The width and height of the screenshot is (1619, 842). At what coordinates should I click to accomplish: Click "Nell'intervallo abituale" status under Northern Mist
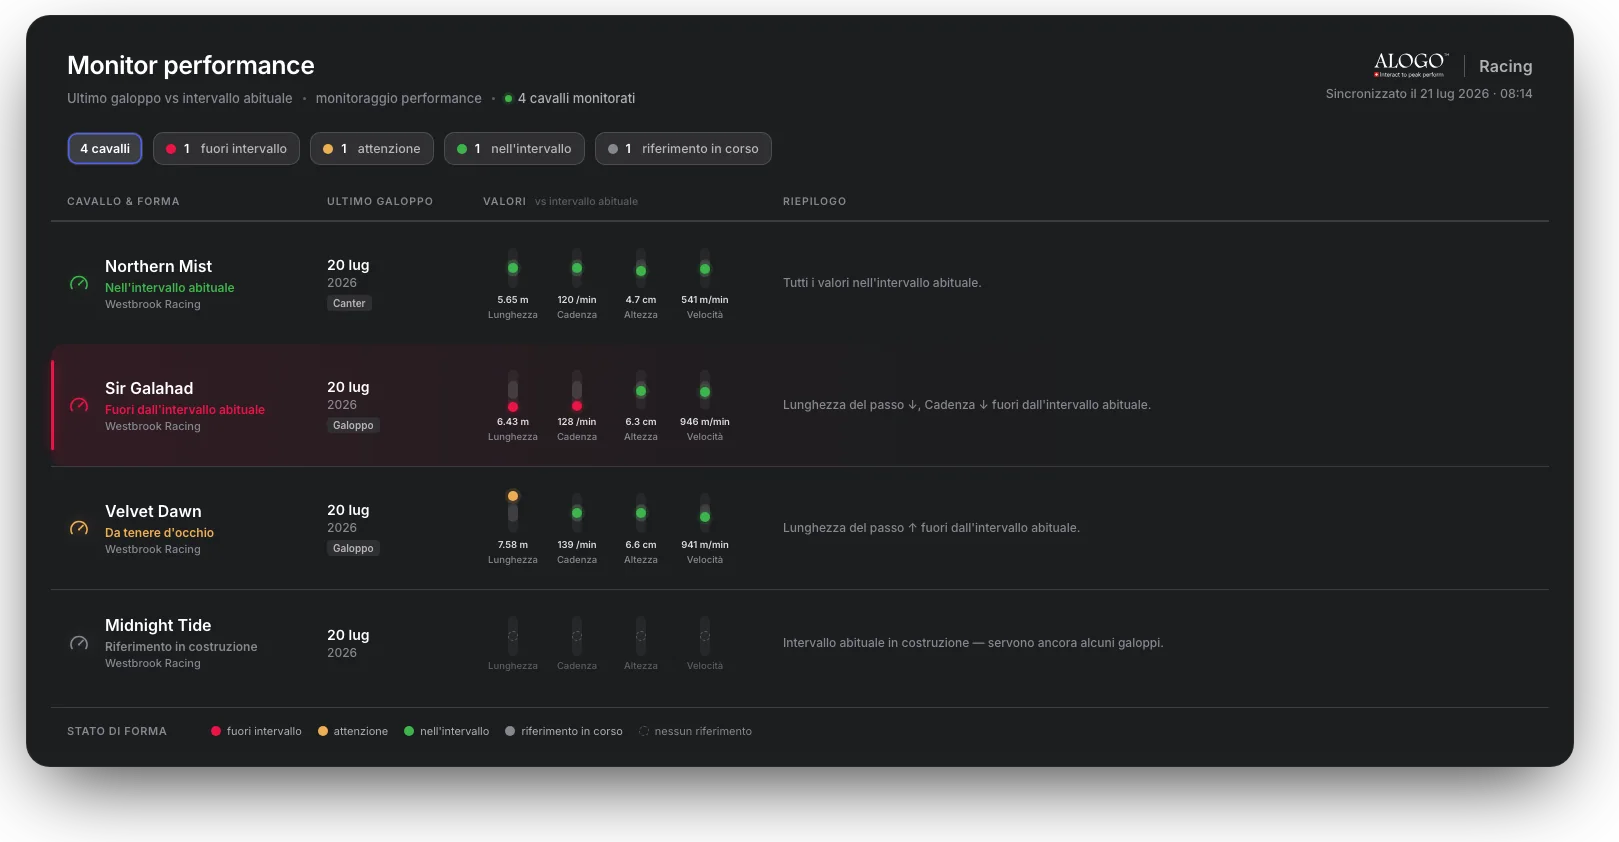(170, 288)
